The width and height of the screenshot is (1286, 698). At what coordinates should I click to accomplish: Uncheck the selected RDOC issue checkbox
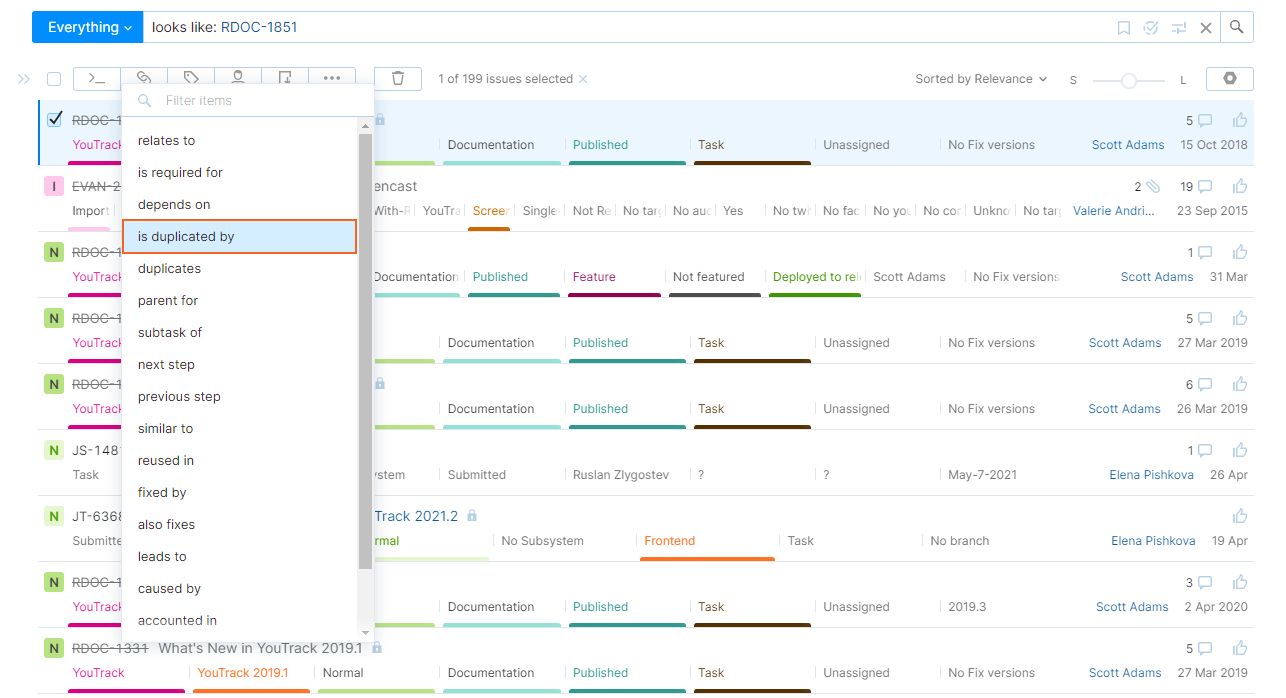[x=55, y=119]
